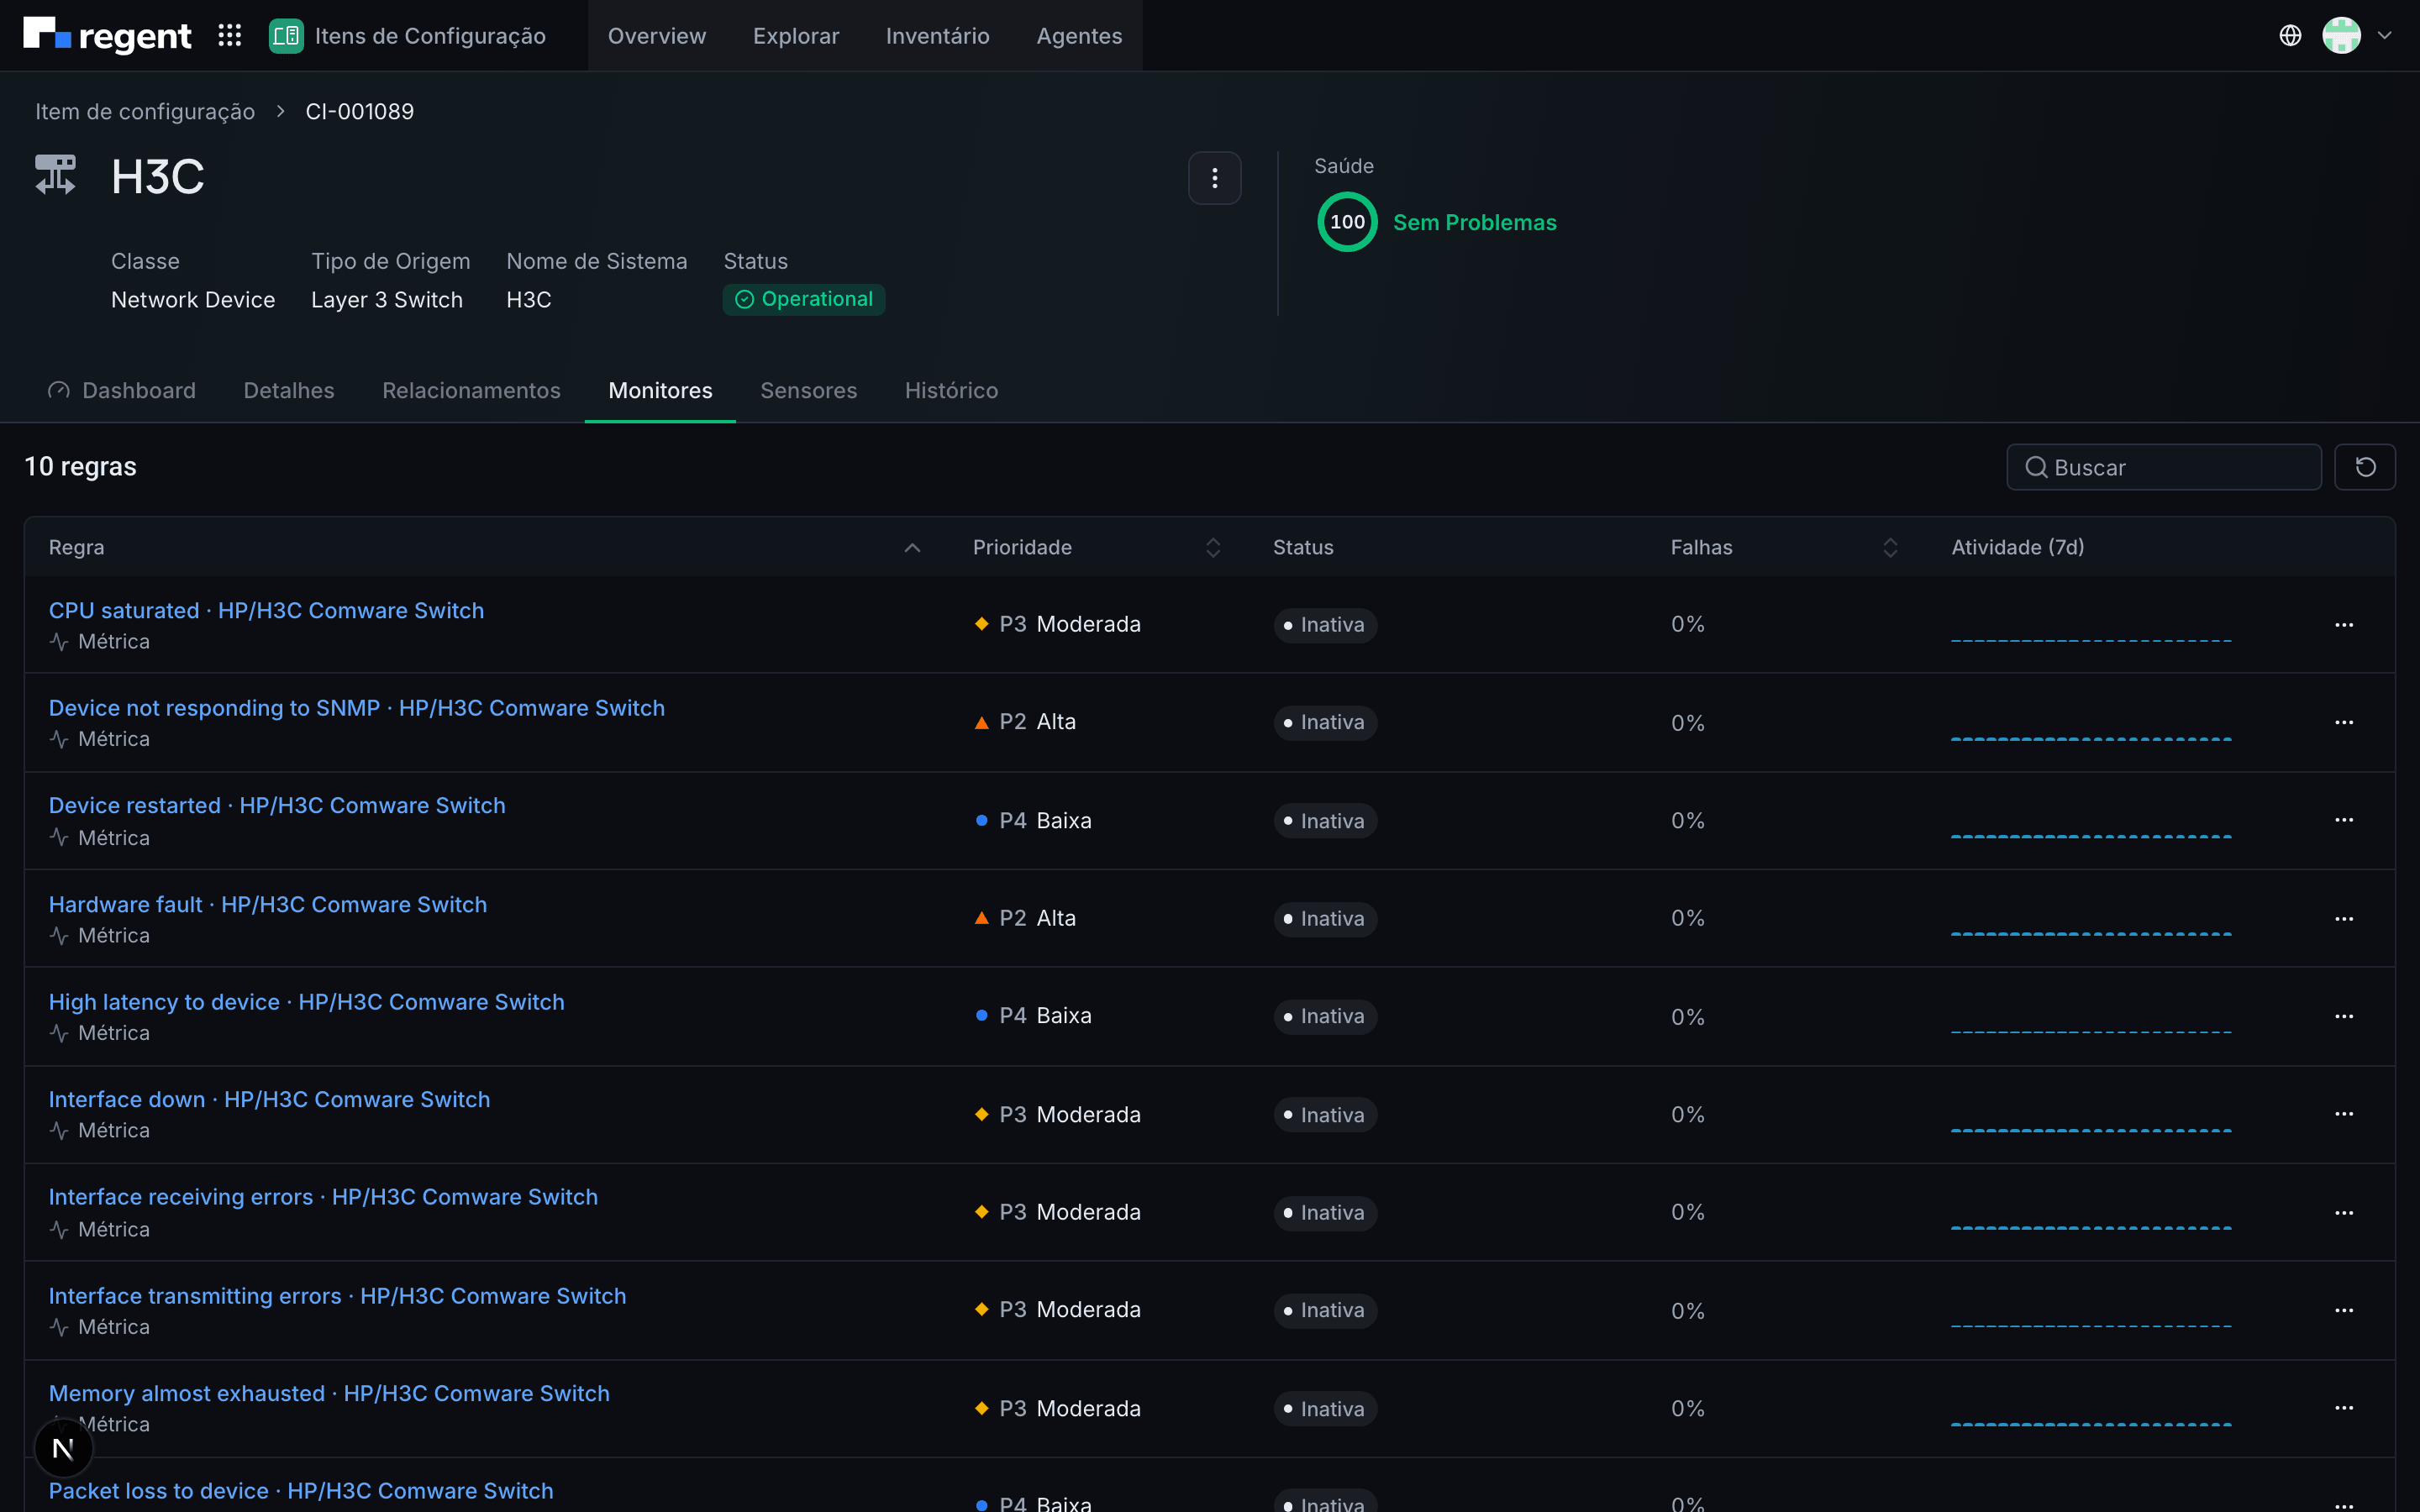2420x1512 pixels.
Task: Open CPU saturated rule link
Action: coord(266,610)
